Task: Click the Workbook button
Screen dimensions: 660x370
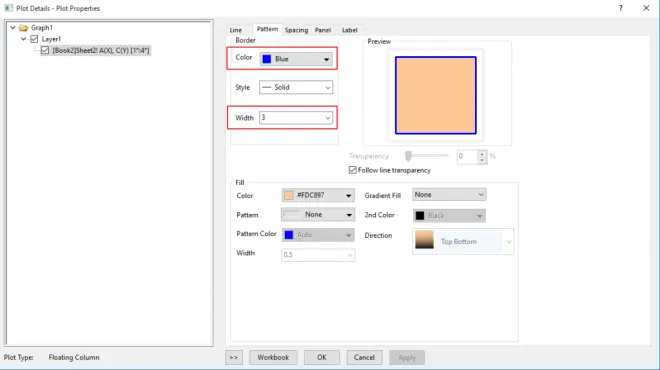Action: (x=273, y=357)
